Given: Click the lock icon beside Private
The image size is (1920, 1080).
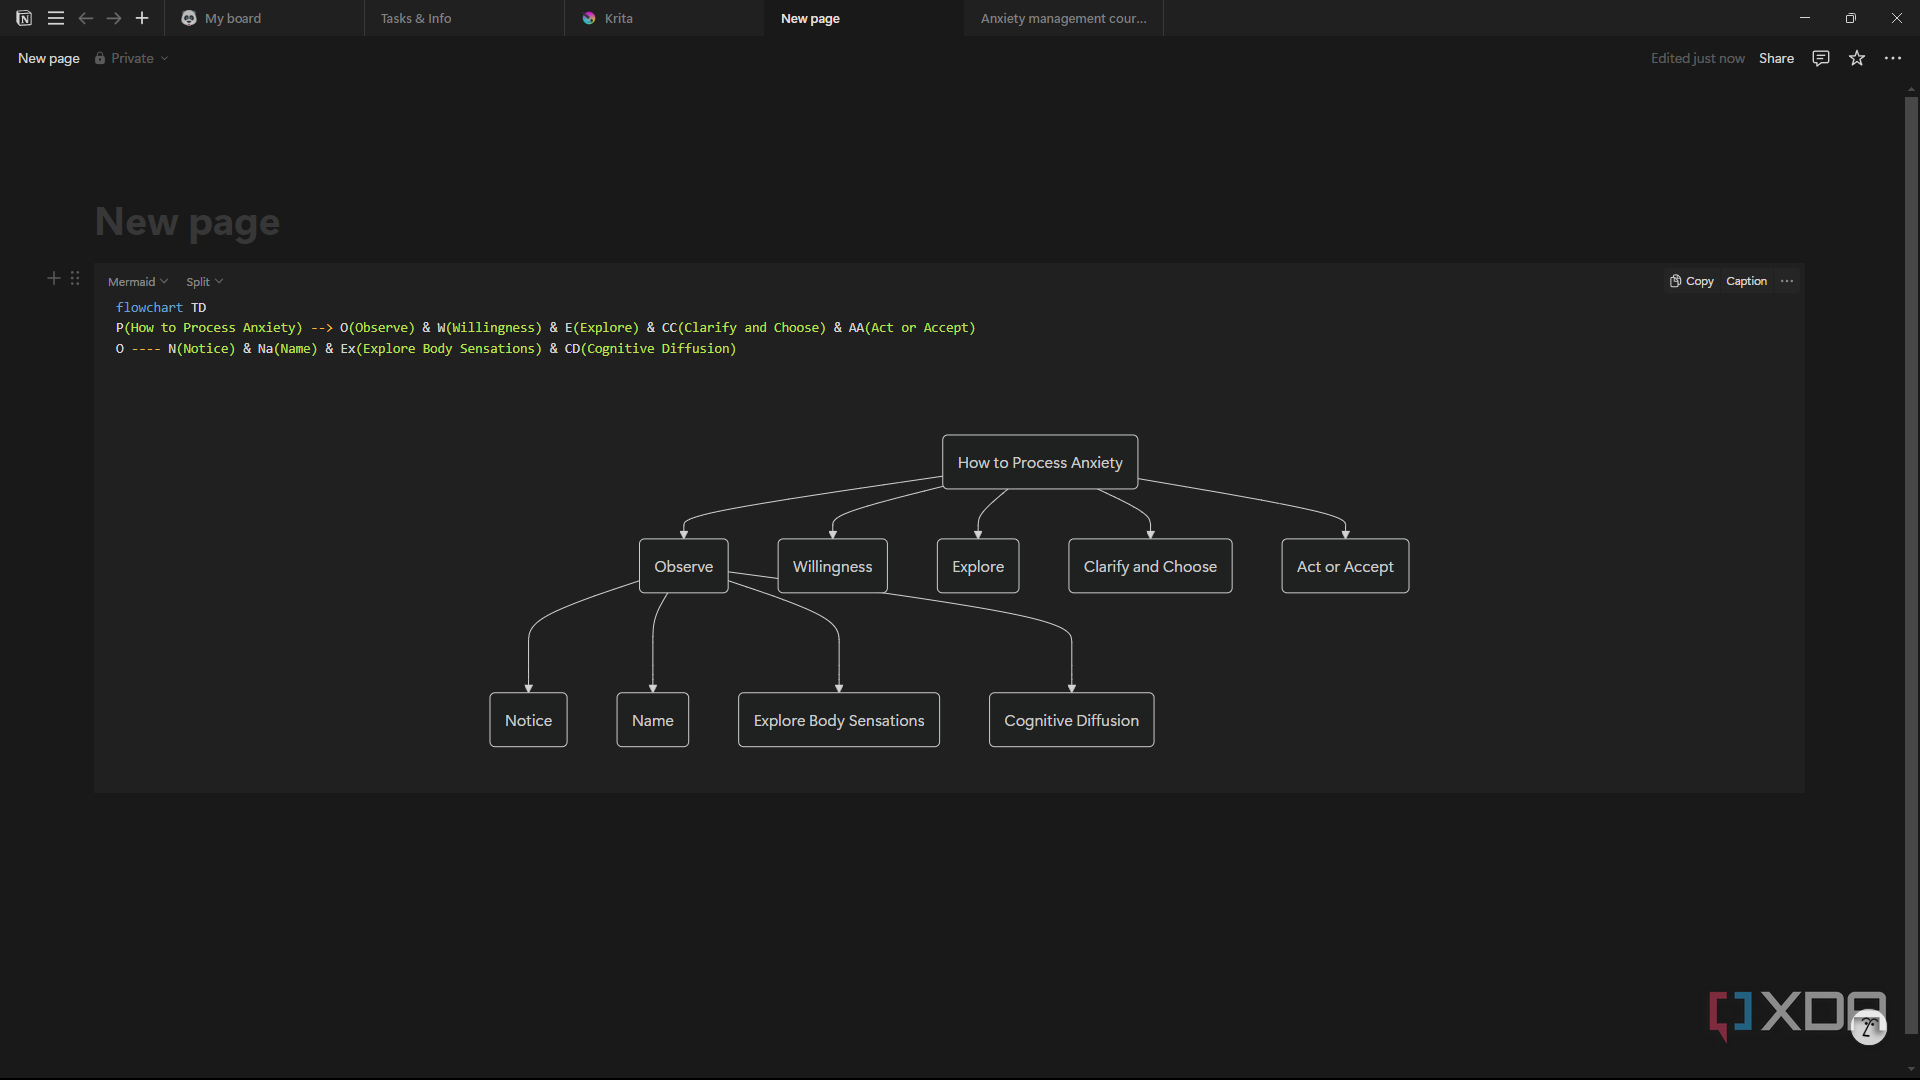Looking at the screenshot, I should pos(100,58).
